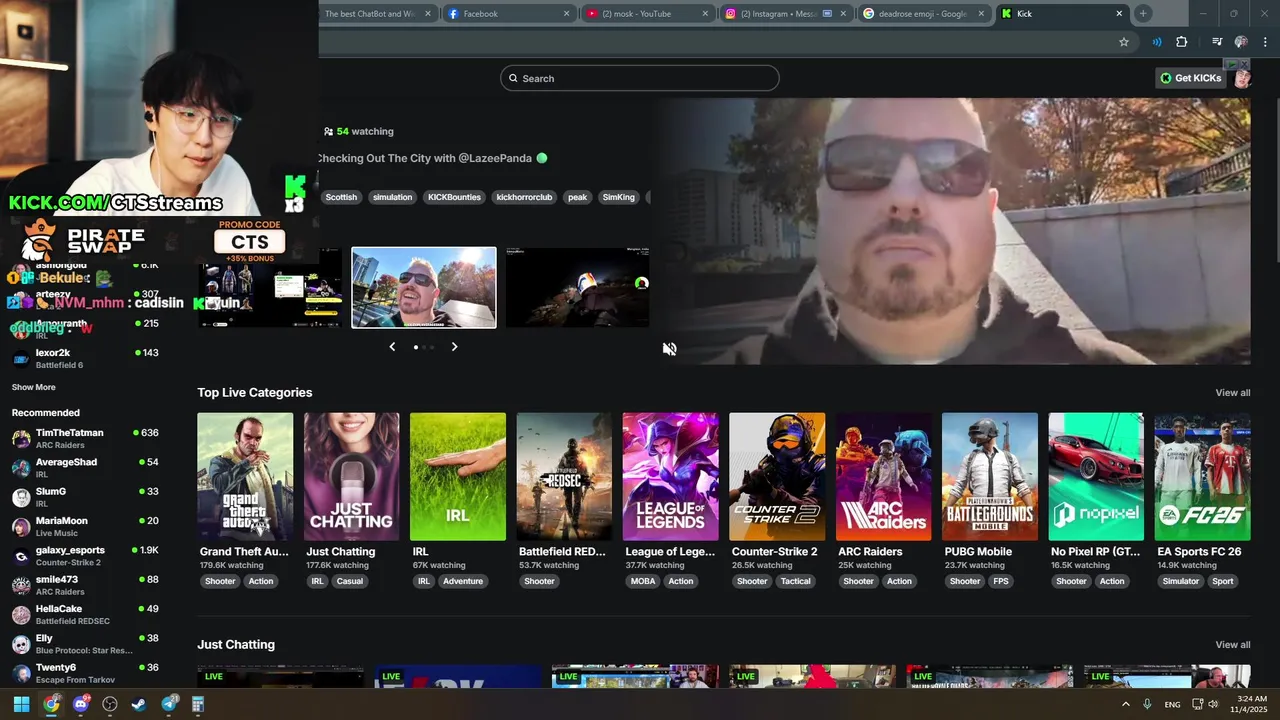Open the media controls playlist icon in Chrome toolbar

(x=1217, y=42)
